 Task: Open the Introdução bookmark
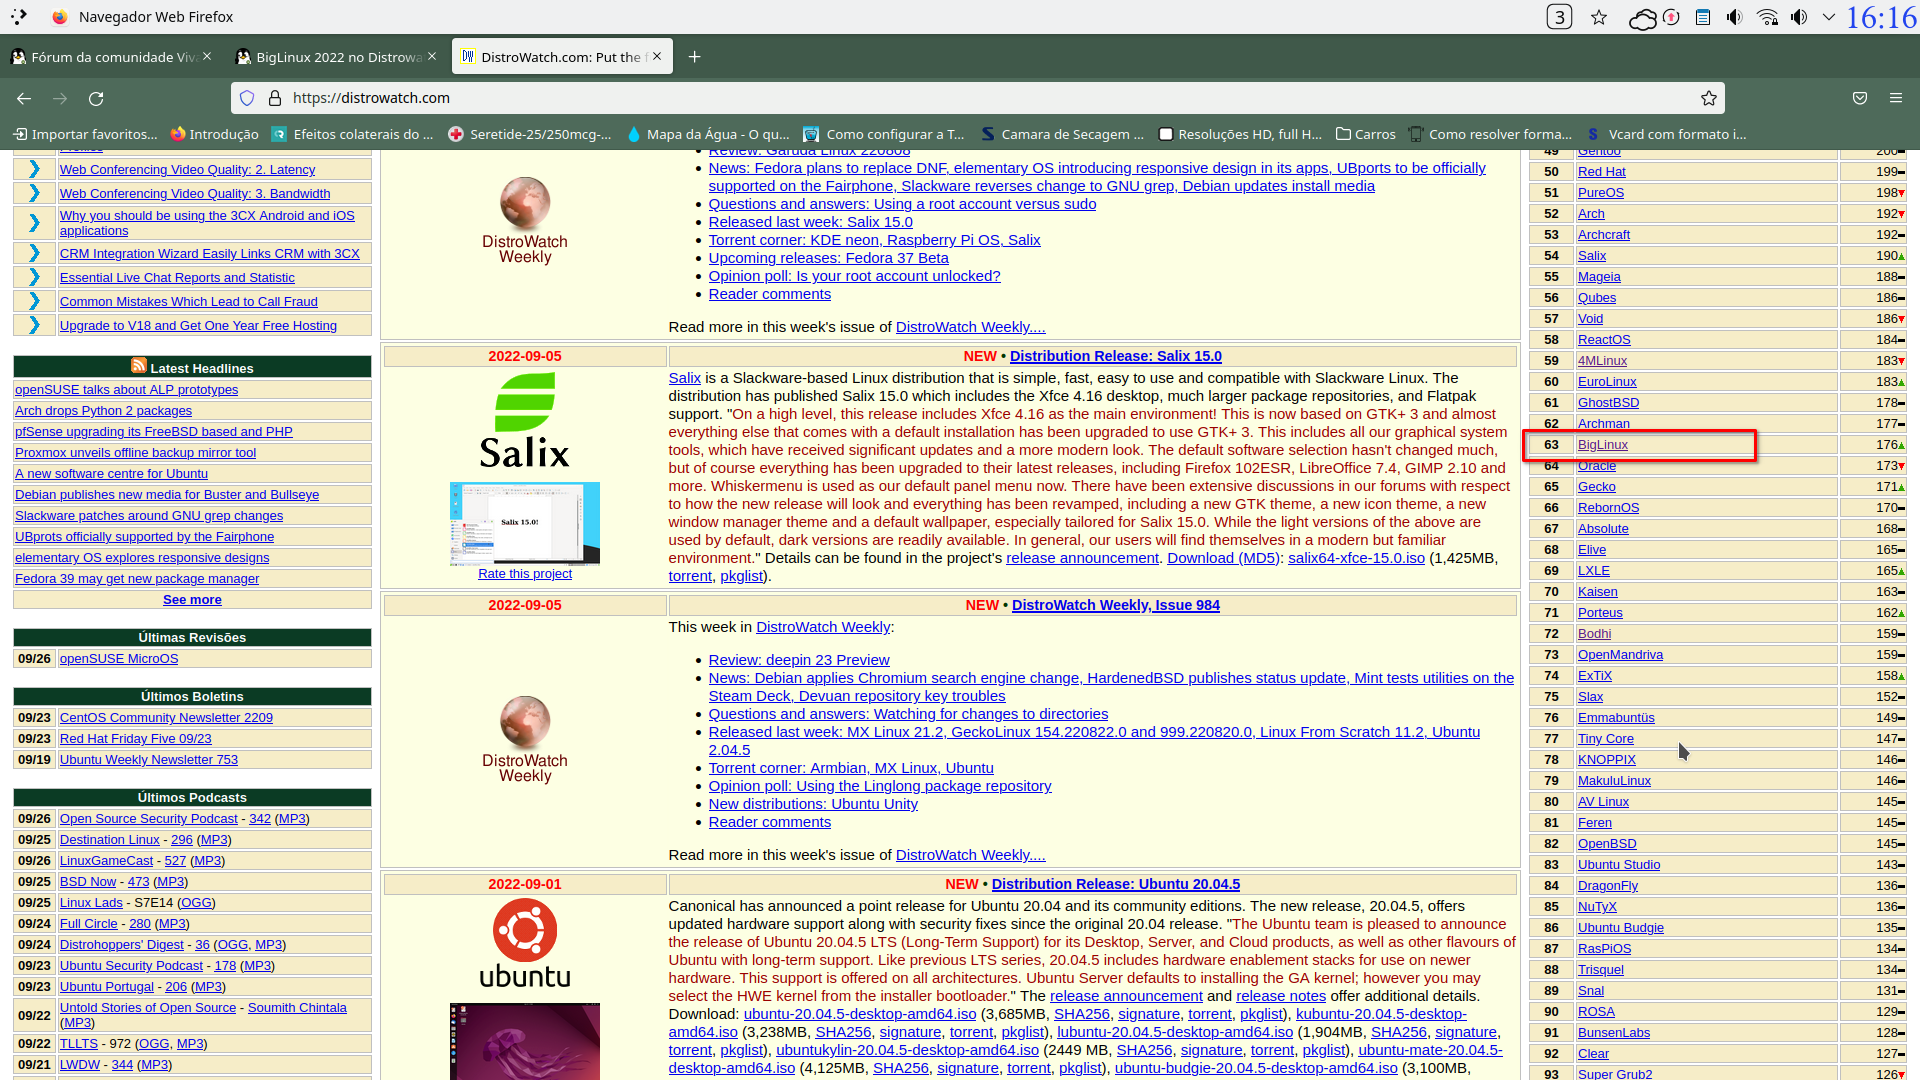(x=214, y=134)
